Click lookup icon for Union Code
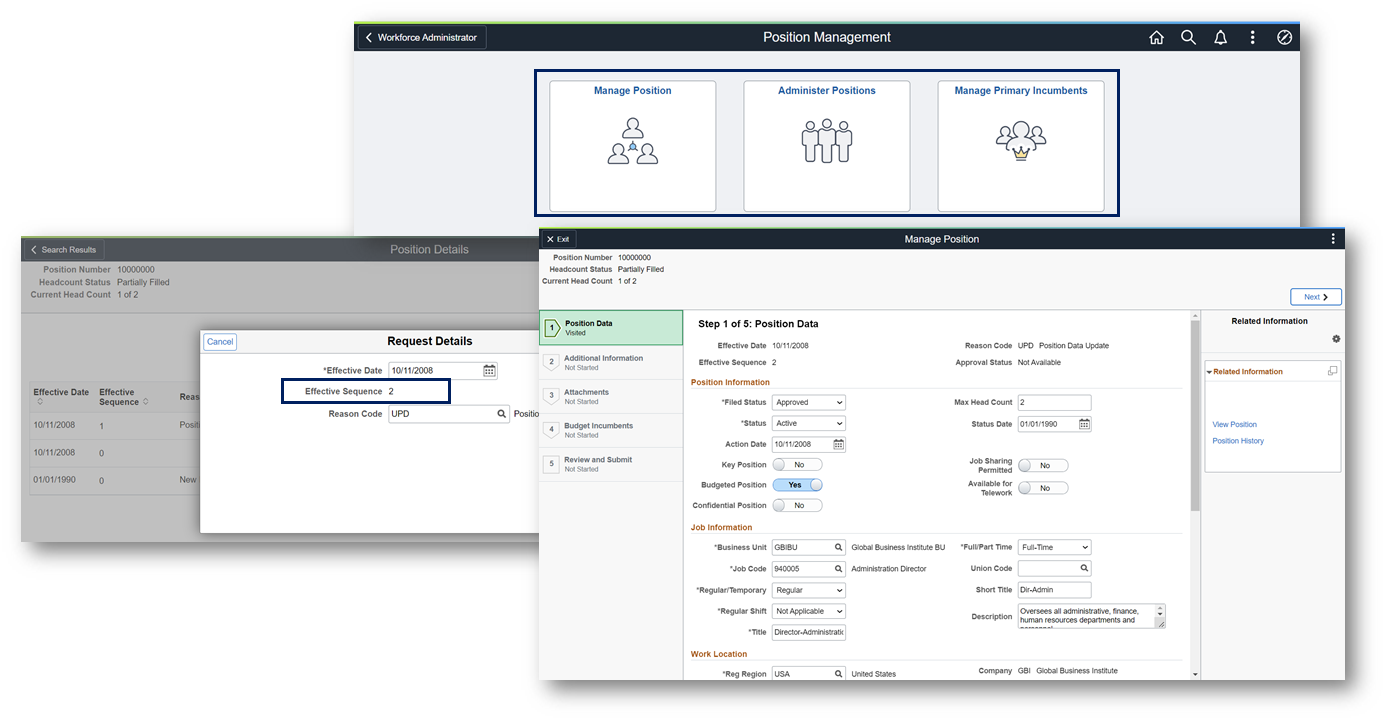Screen dimensions: 1387x722 pyautogui.click(x=1084, y=569)
